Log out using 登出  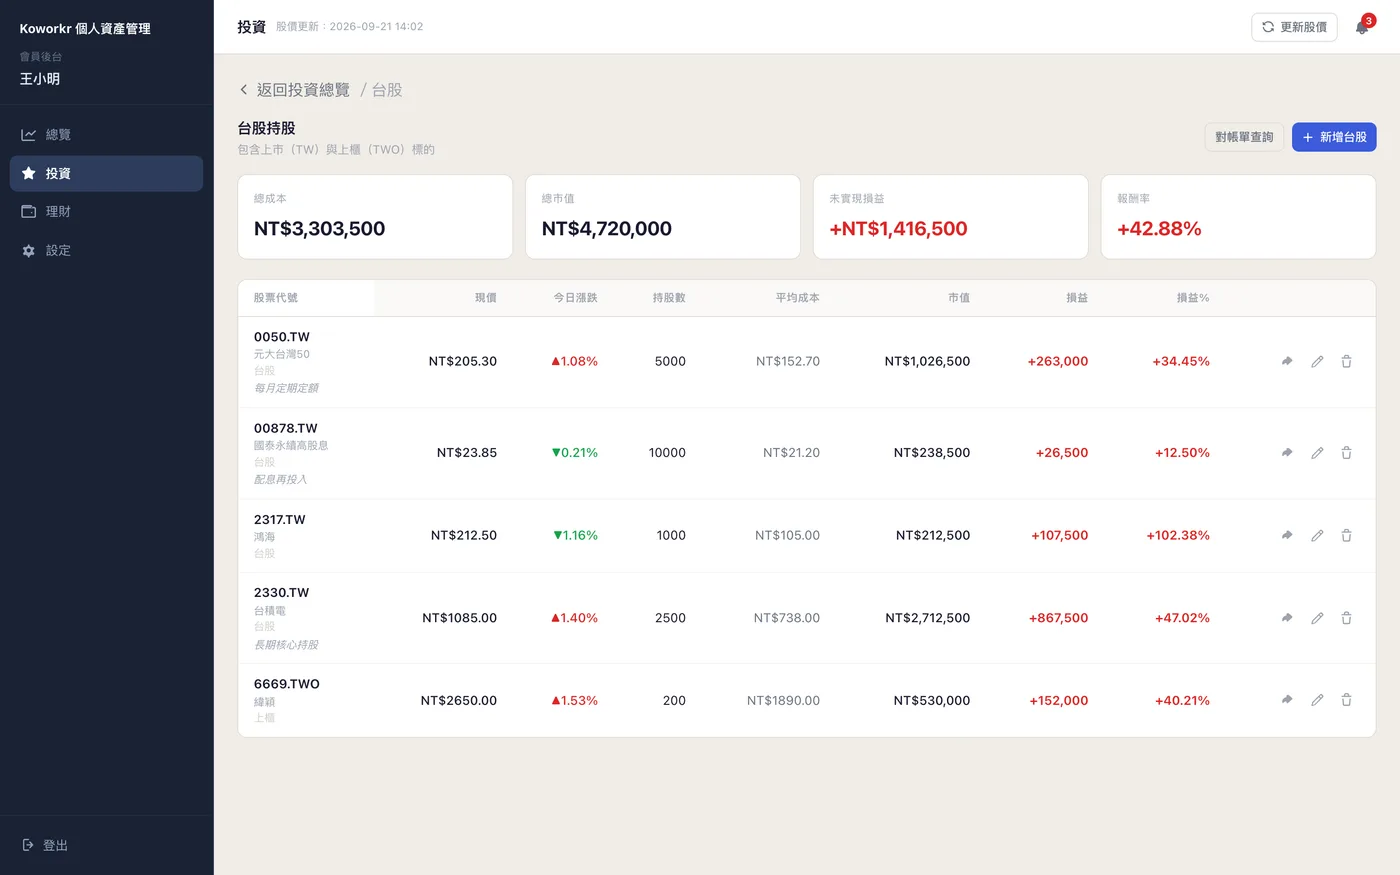click(45, 846)
